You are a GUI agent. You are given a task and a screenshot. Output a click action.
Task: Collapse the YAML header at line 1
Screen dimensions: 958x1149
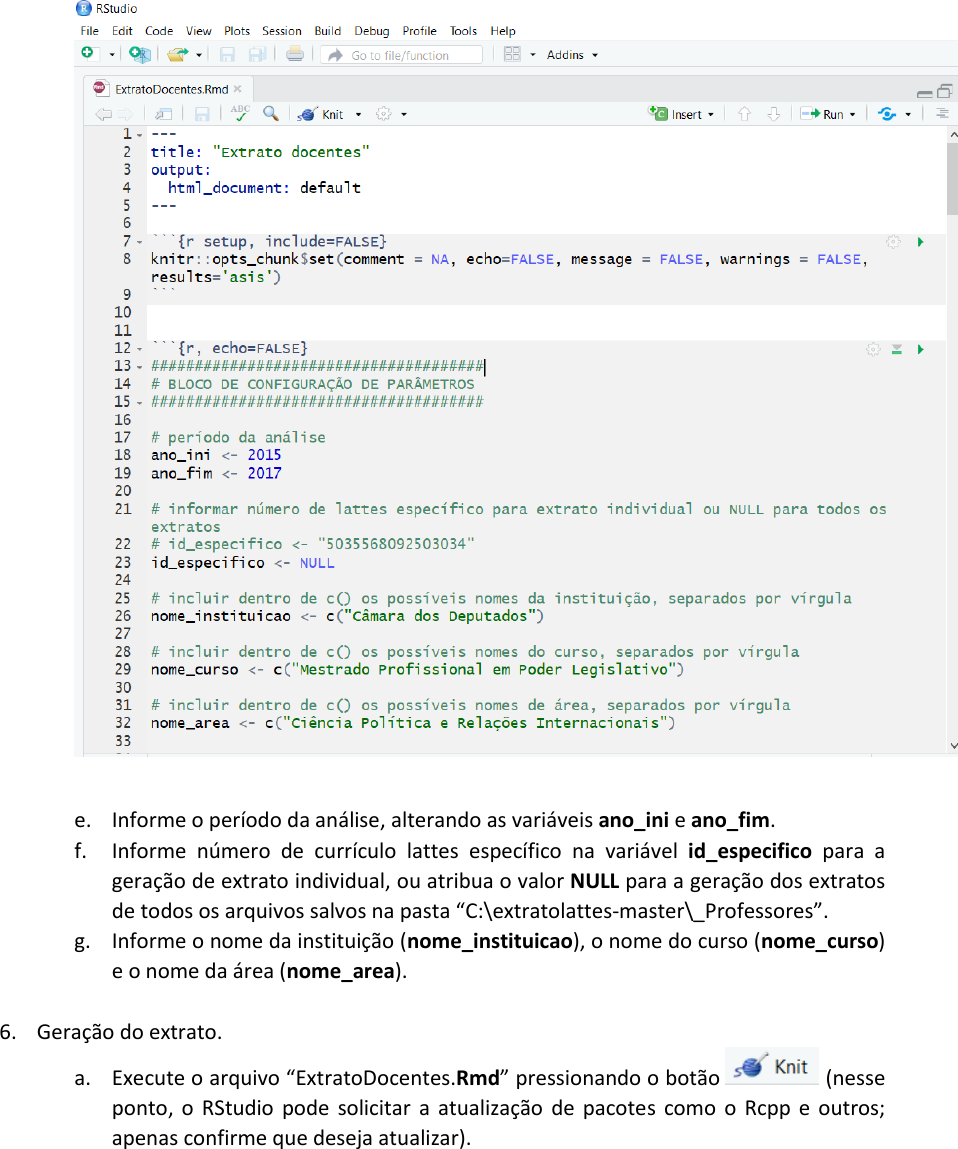[139, 135]
